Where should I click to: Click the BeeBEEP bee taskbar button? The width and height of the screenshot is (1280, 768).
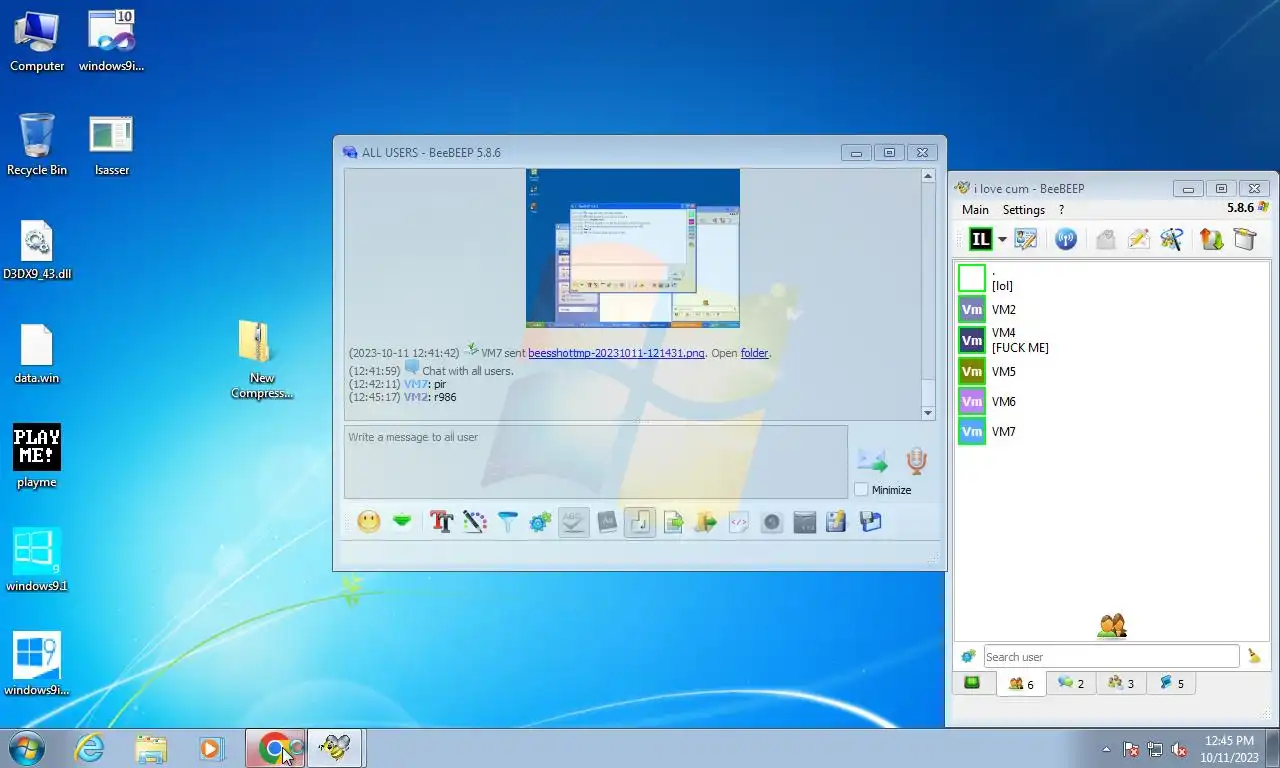pyautogui.click(x=336, y=748)
